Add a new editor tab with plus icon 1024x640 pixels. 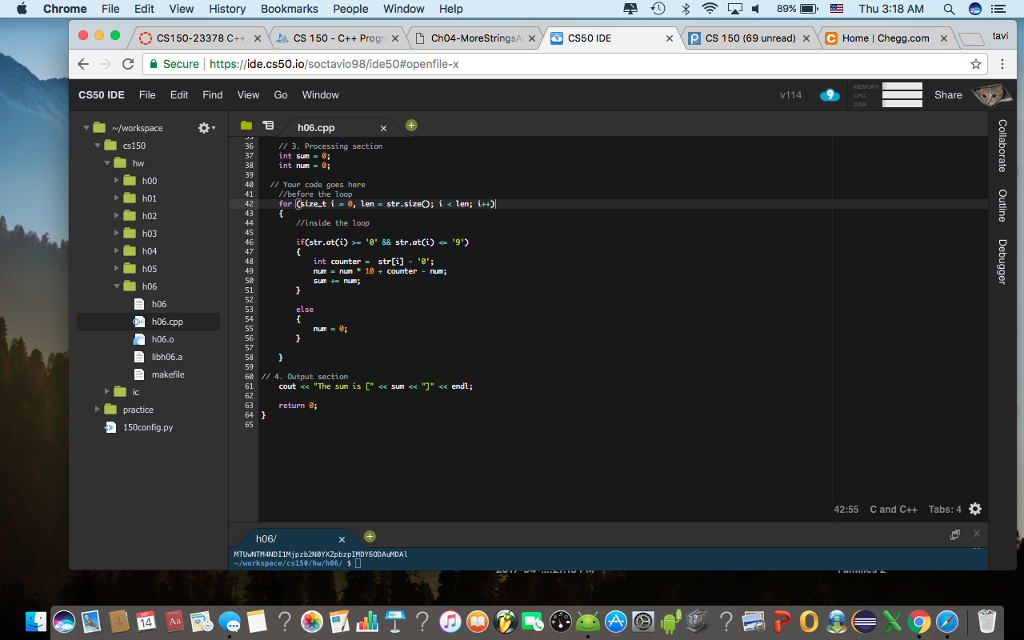411,125
